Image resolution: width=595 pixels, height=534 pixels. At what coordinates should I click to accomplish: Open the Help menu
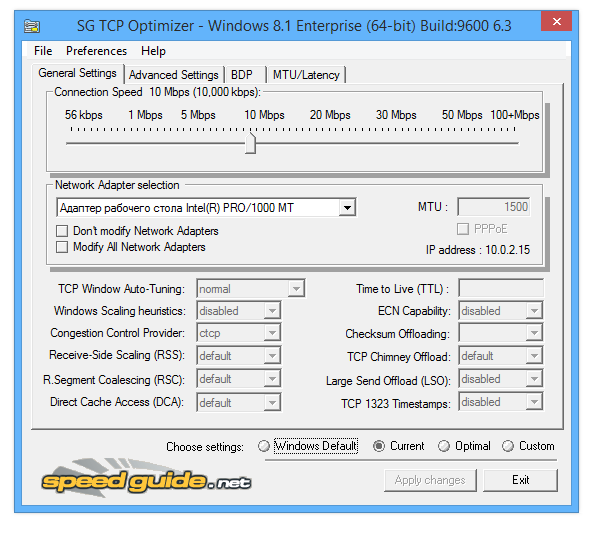[153, 51]
